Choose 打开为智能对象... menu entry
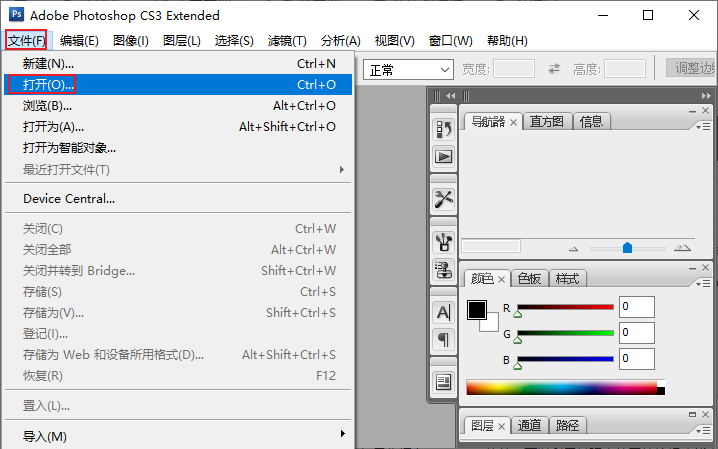Viewport: 718px width, 449px height. point(178,148)
